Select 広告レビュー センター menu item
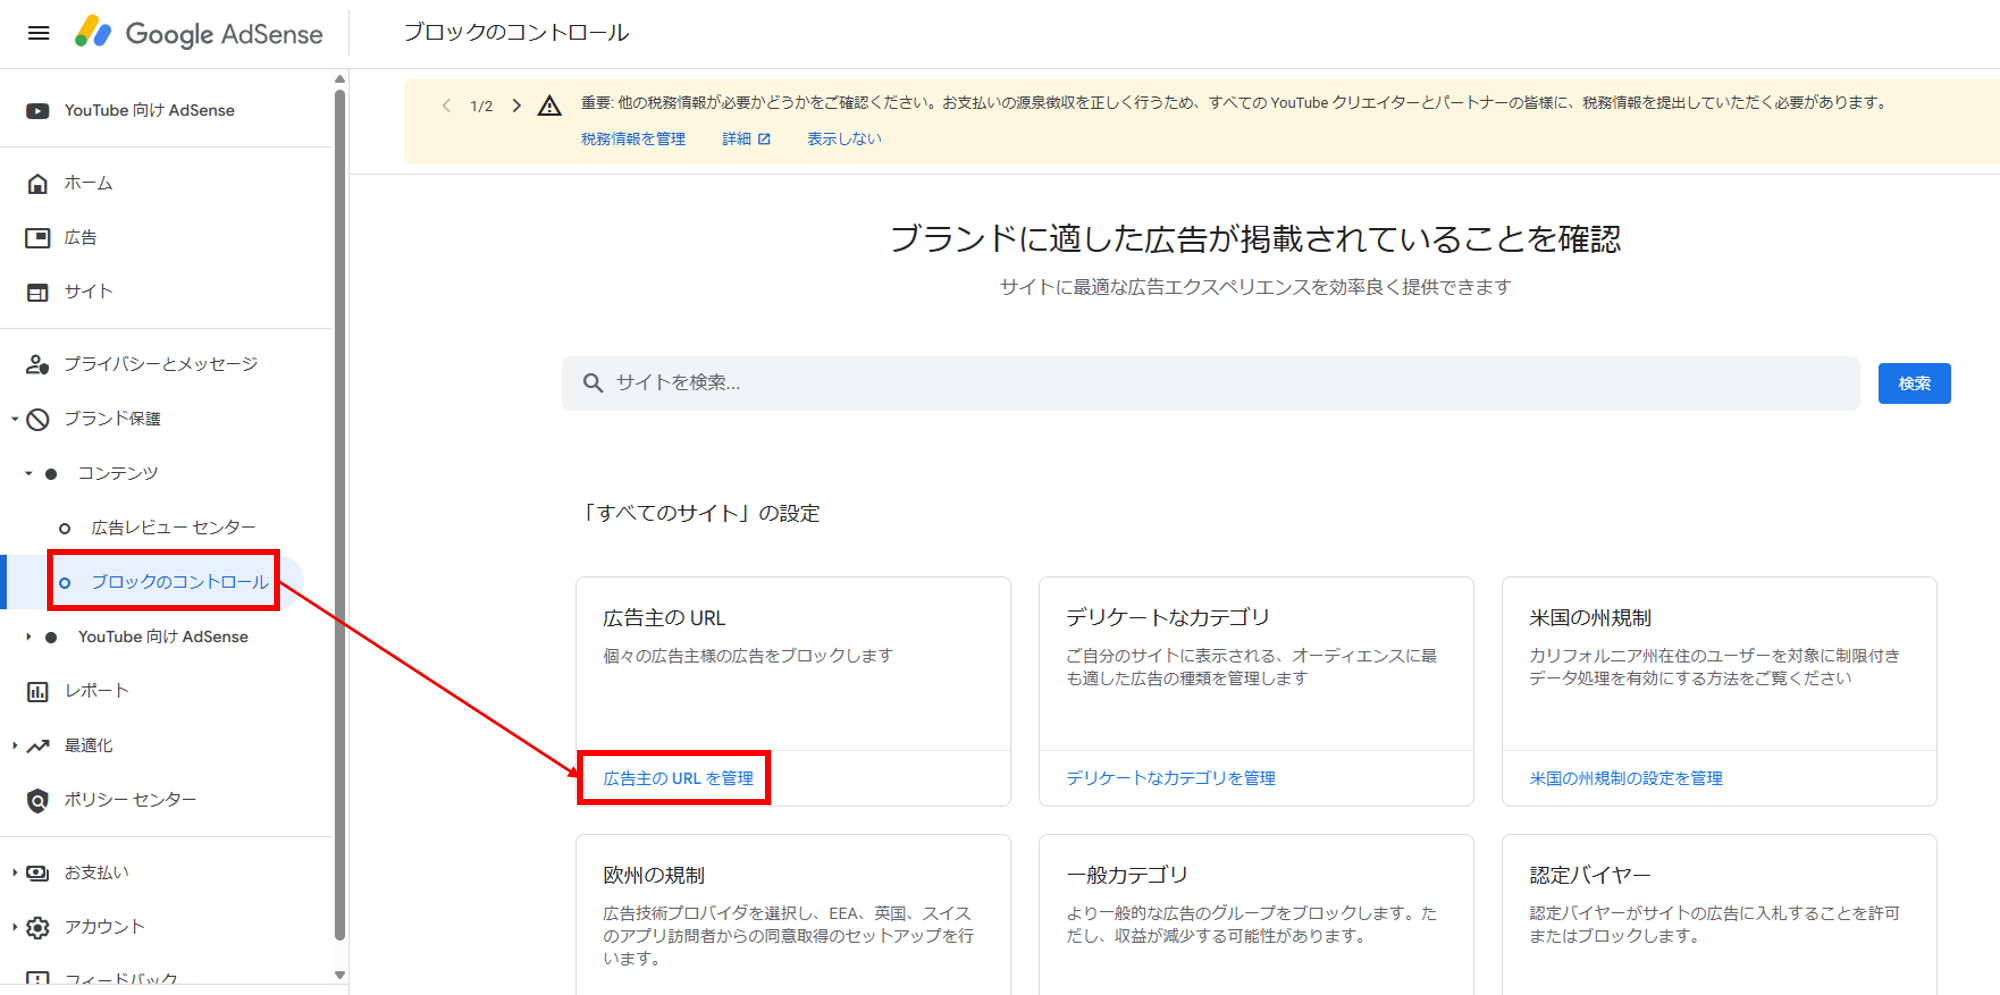 [x=173, y=527]
